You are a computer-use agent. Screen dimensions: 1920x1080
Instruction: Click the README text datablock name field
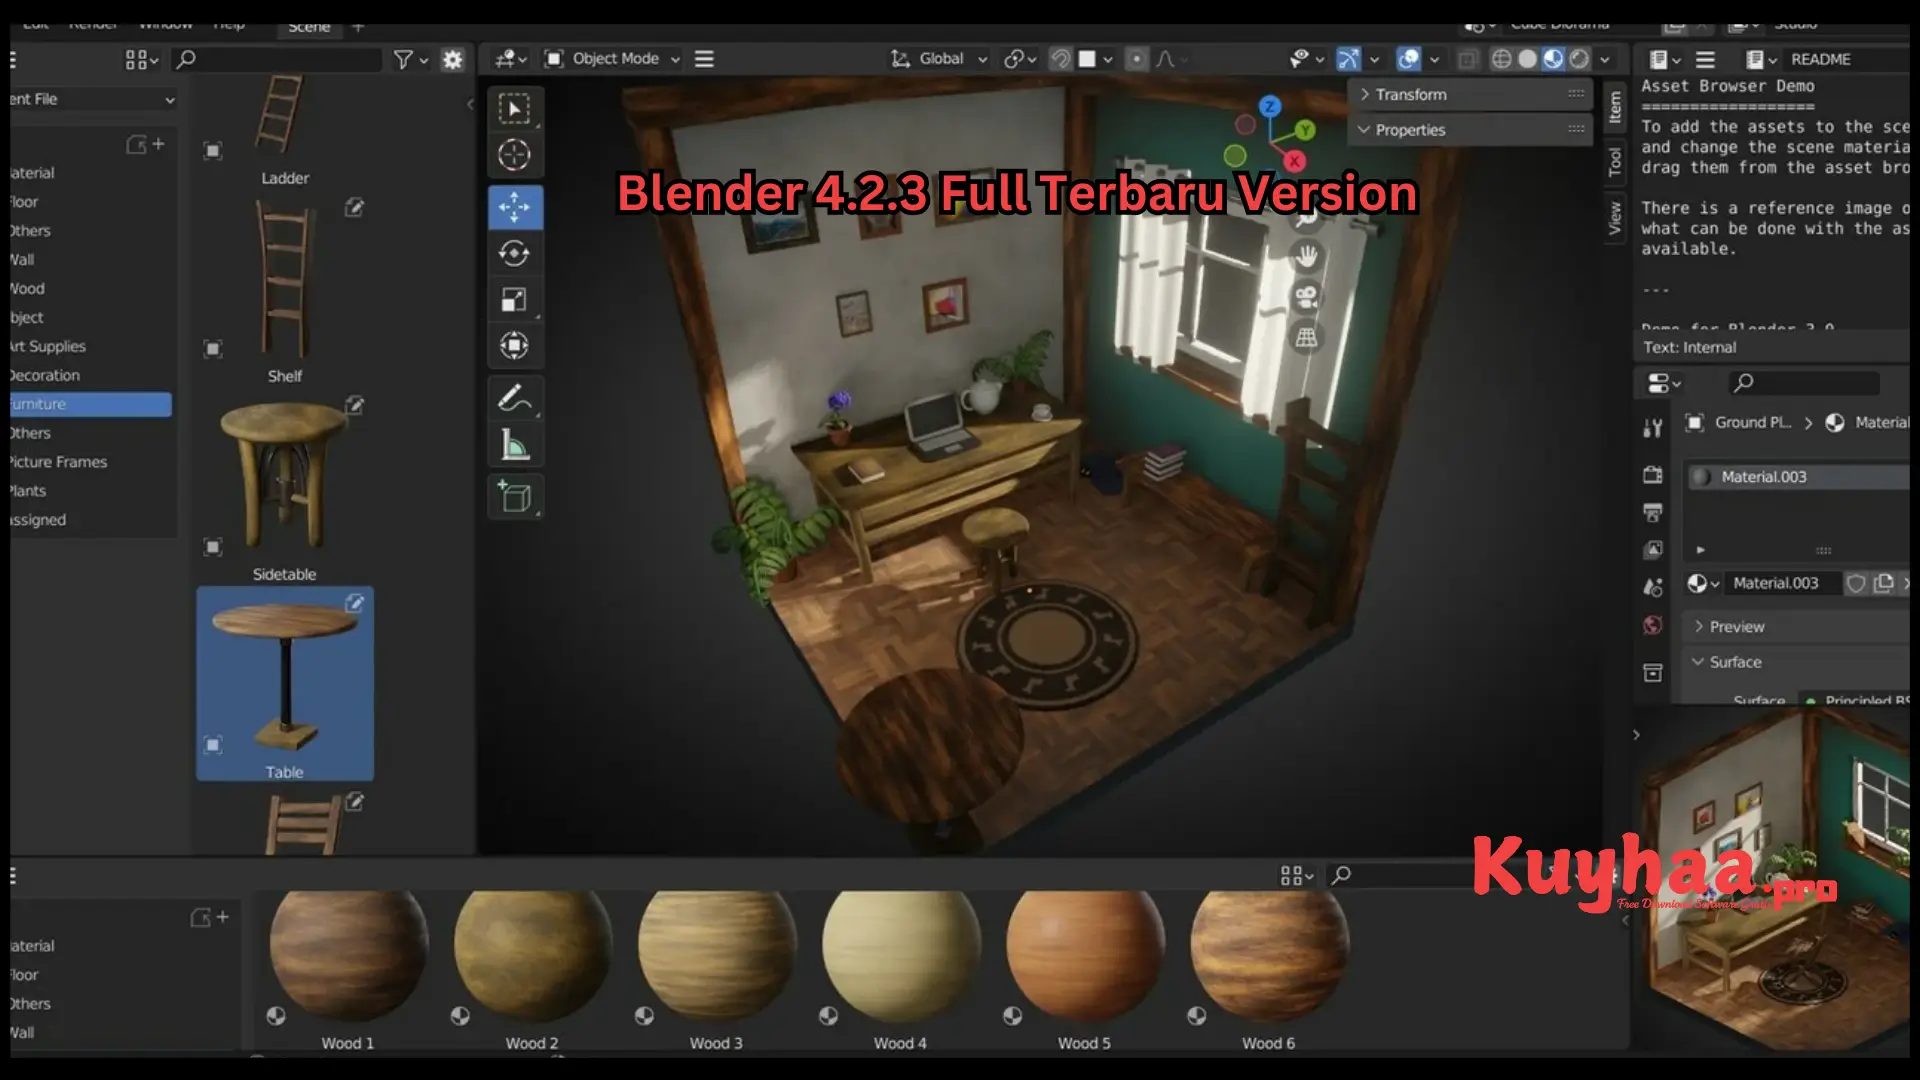(1848, 59)
